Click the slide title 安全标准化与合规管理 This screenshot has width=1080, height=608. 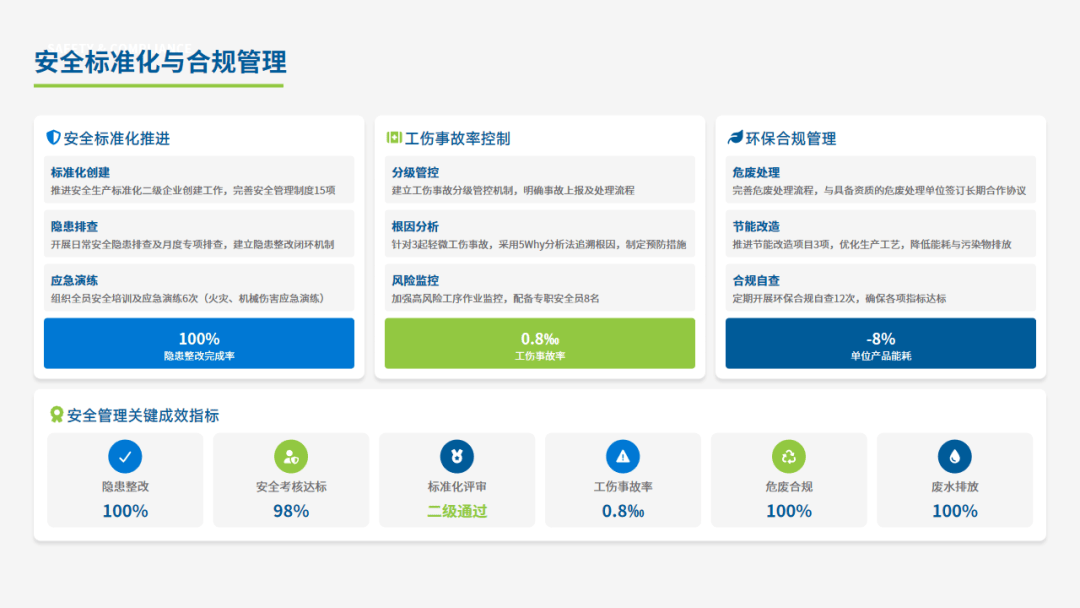pyautogui.click(x=161, y=62)
